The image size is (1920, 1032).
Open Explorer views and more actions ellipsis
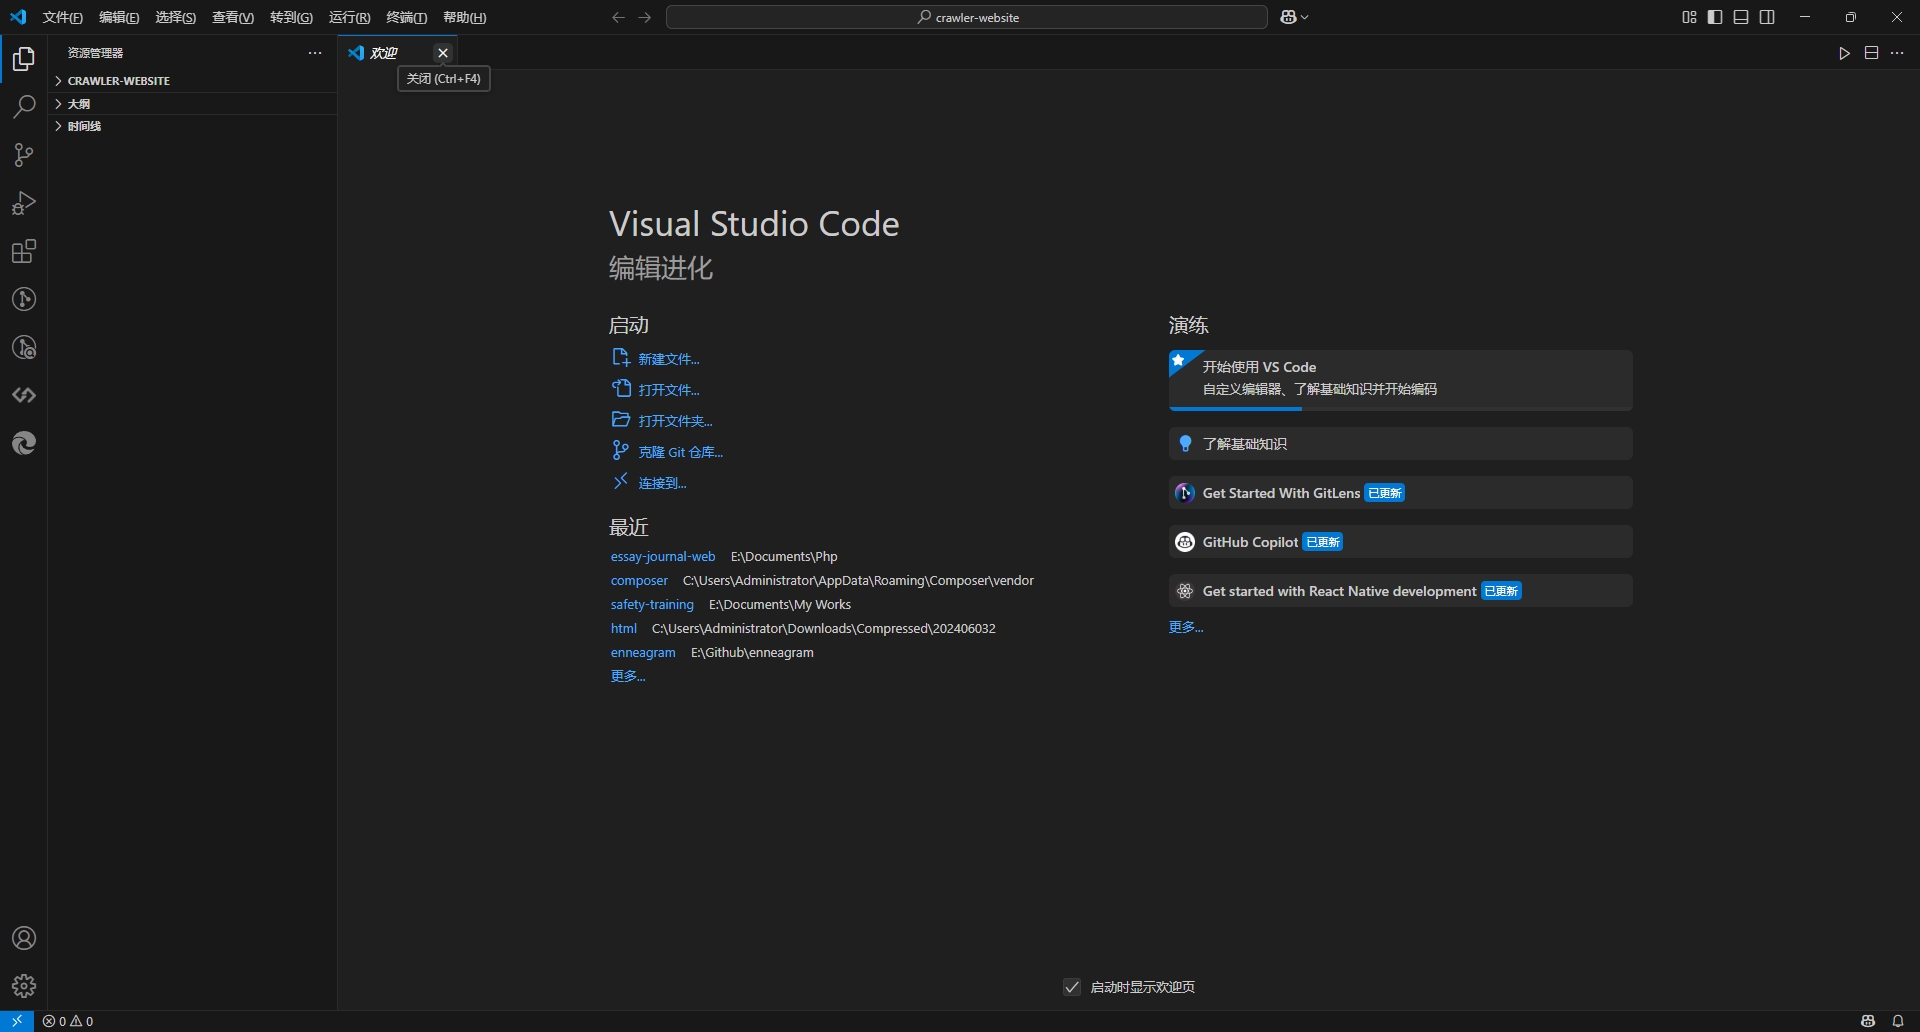(315, 53)
